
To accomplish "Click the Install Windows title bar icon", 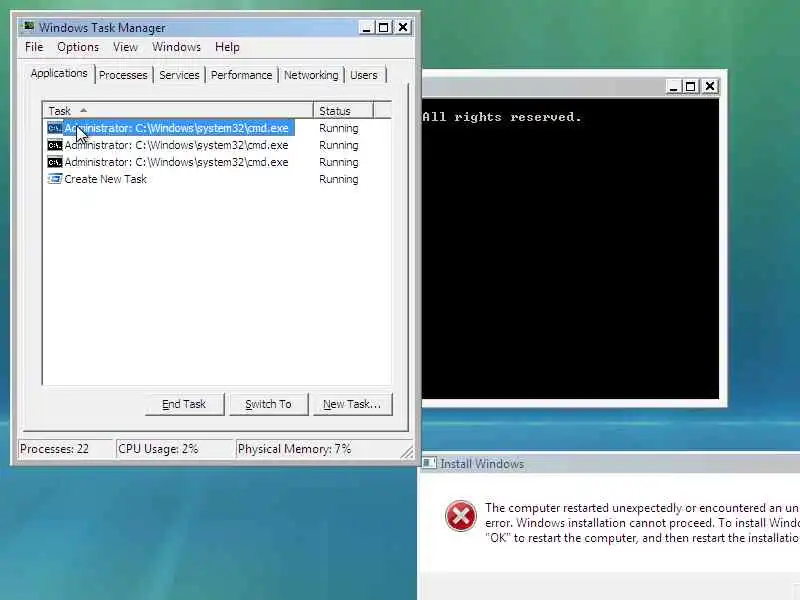I will [x=429, y=463].
